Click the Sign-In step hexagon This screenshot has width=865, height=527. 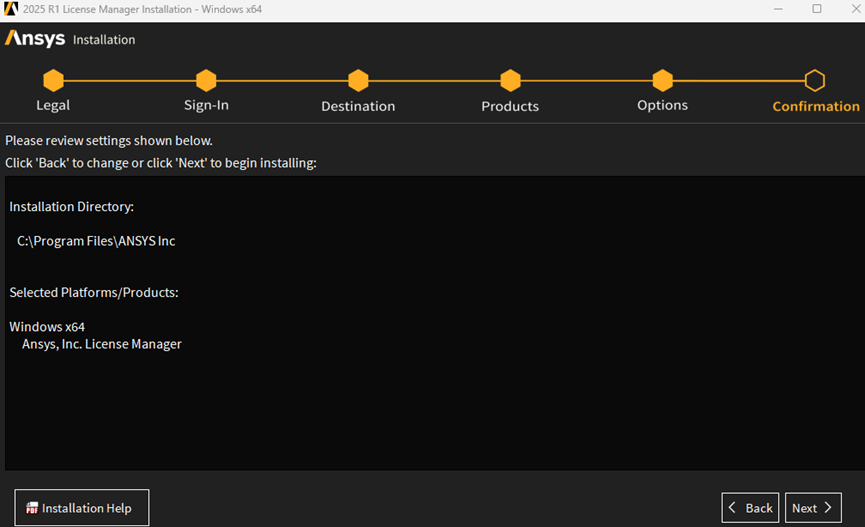point(206,81)
